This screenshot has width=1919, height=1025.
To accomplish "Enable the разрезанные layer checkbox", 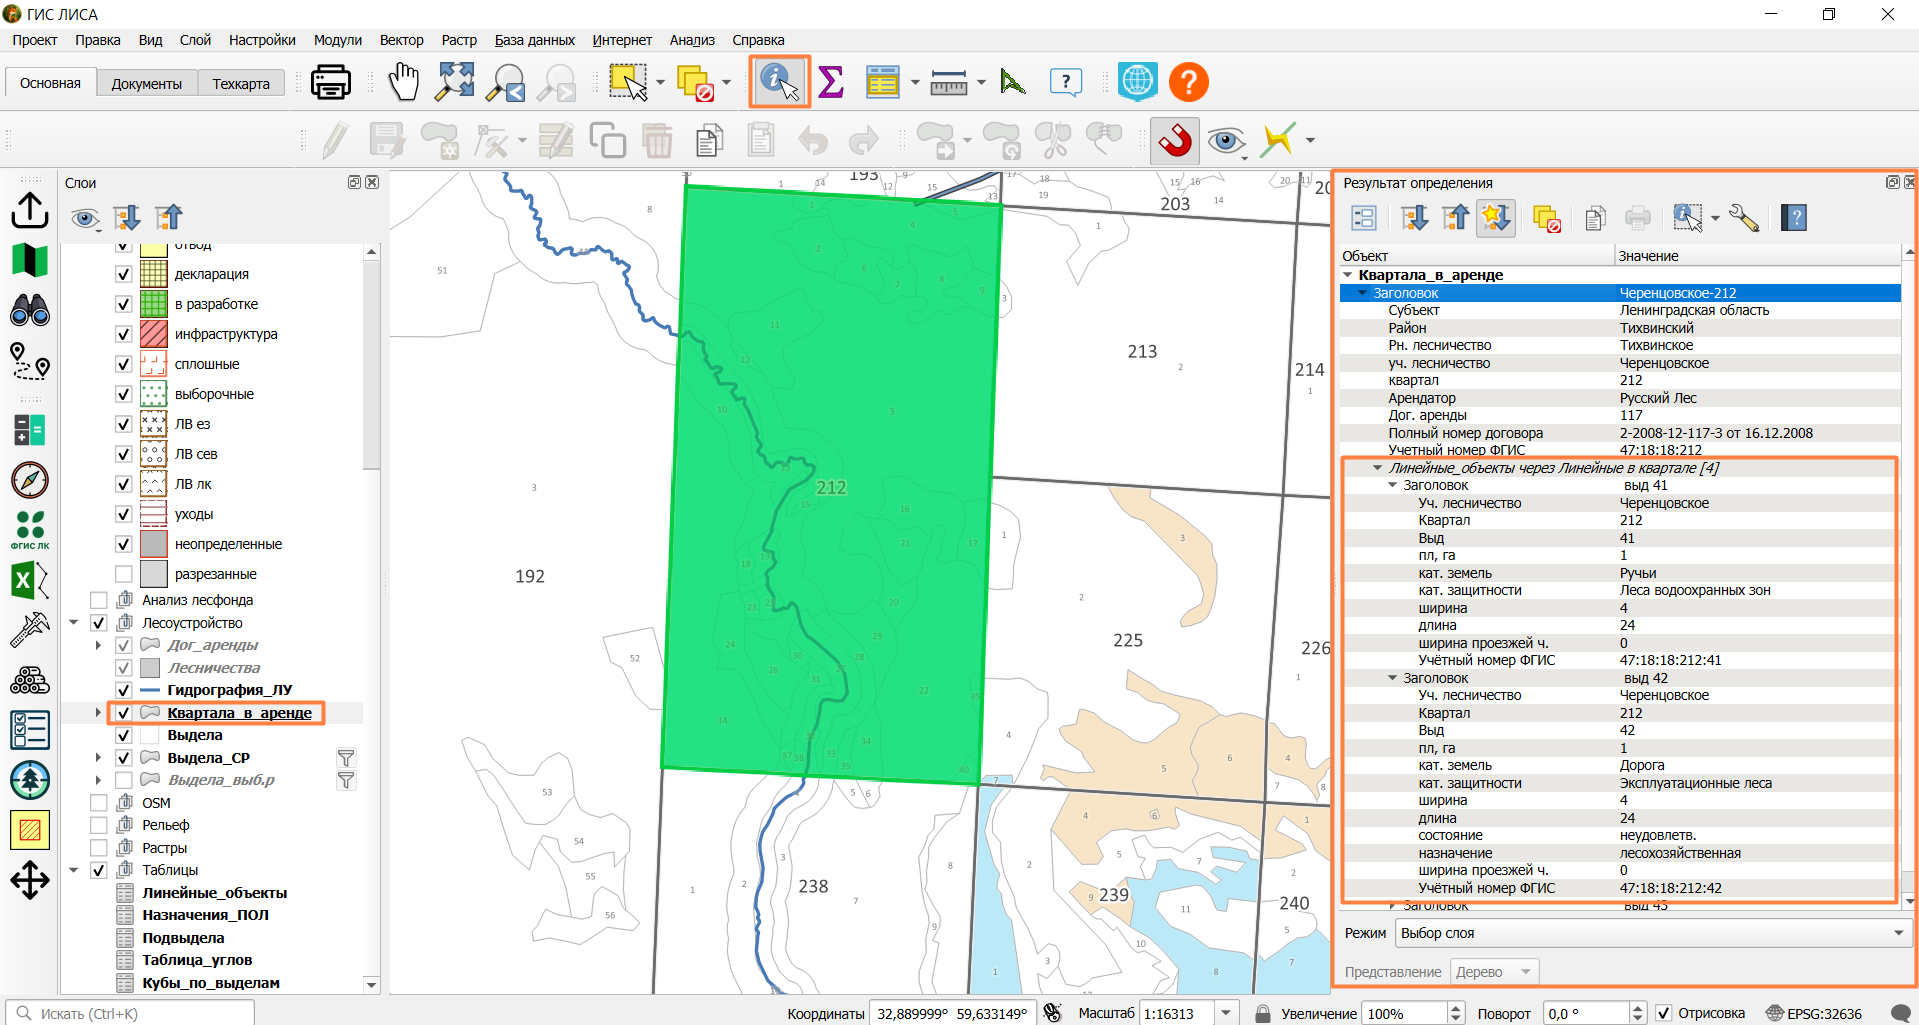I will [x=124, y=574].
